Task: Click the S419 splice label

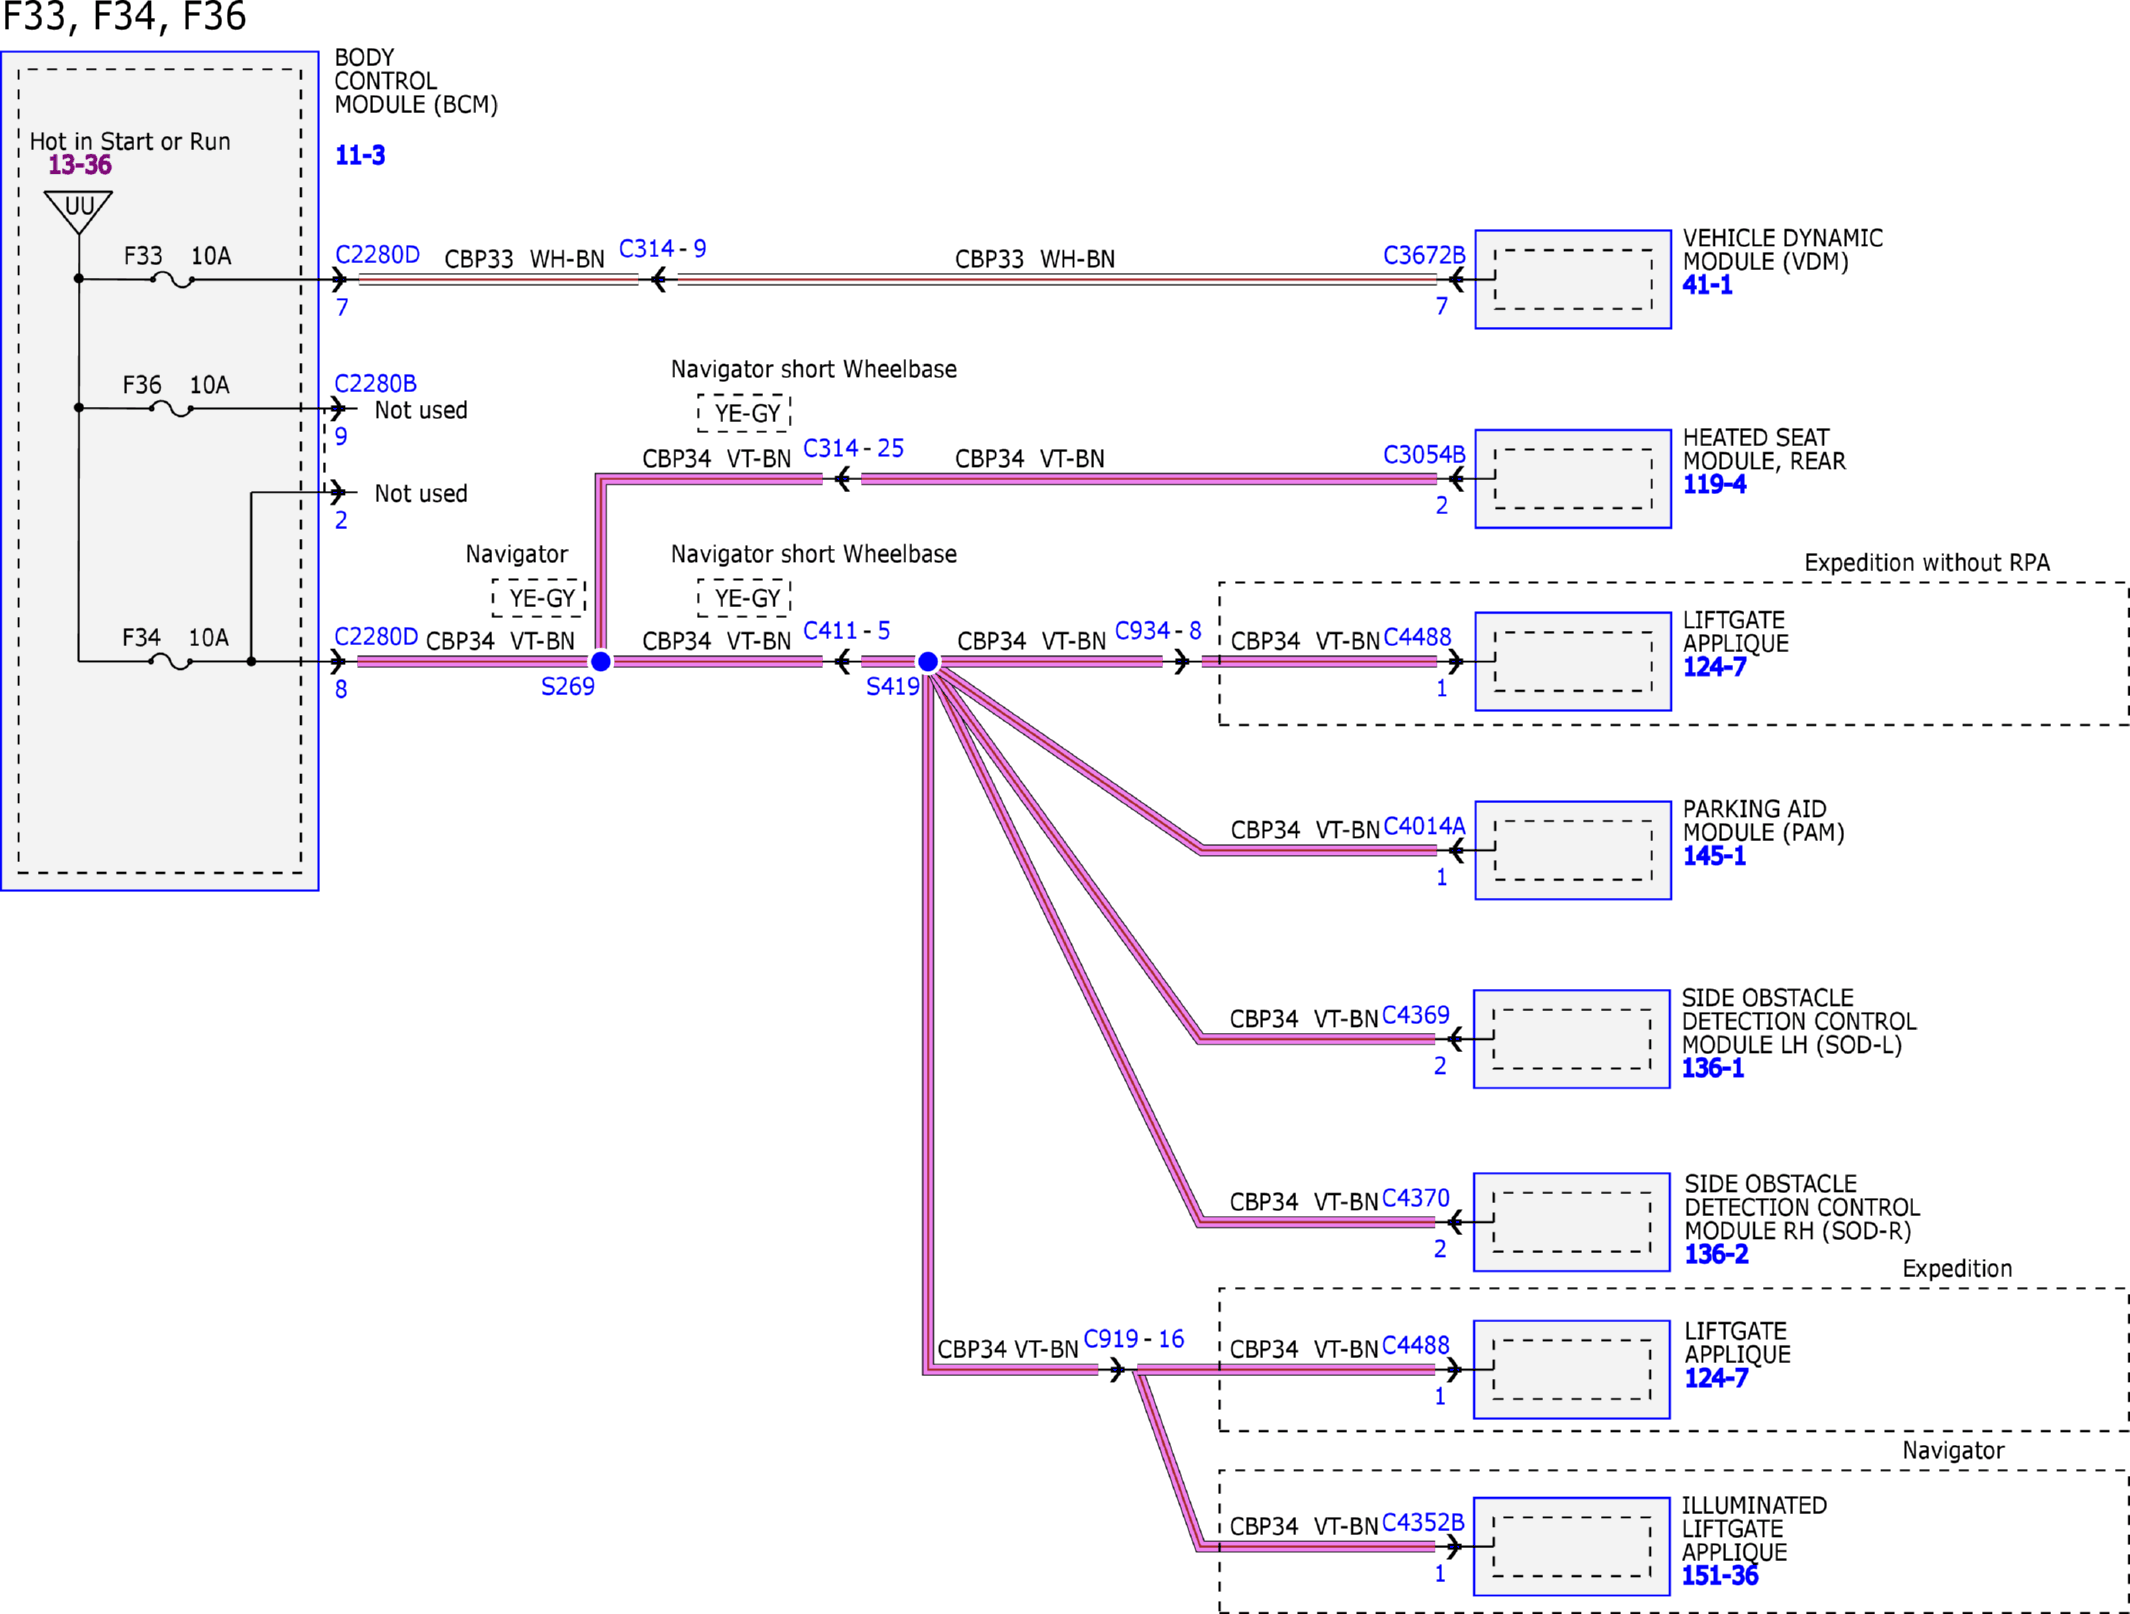Action: pos(893,687)
